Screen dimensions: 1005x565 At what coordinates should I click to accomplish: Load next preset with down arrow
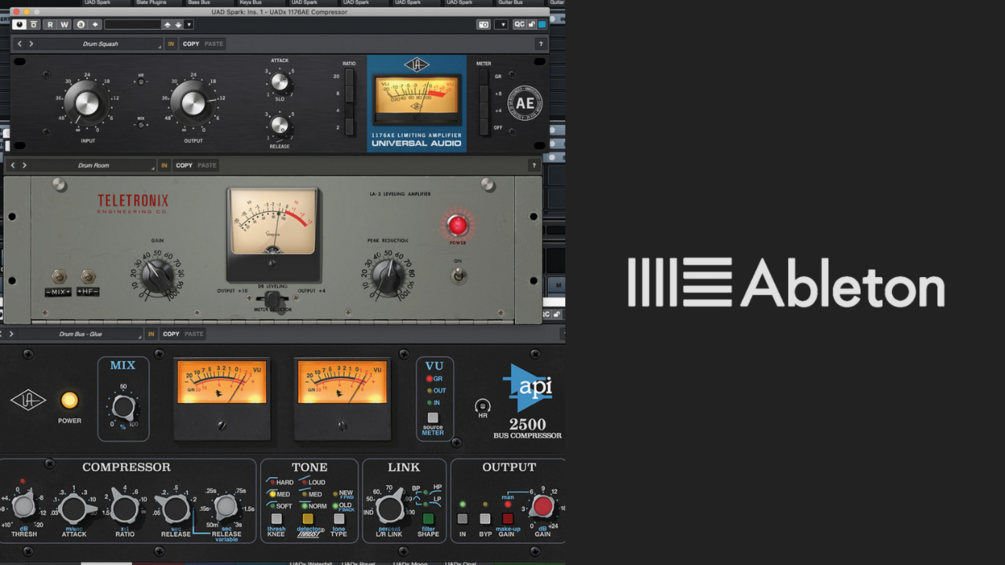point(178,24)
